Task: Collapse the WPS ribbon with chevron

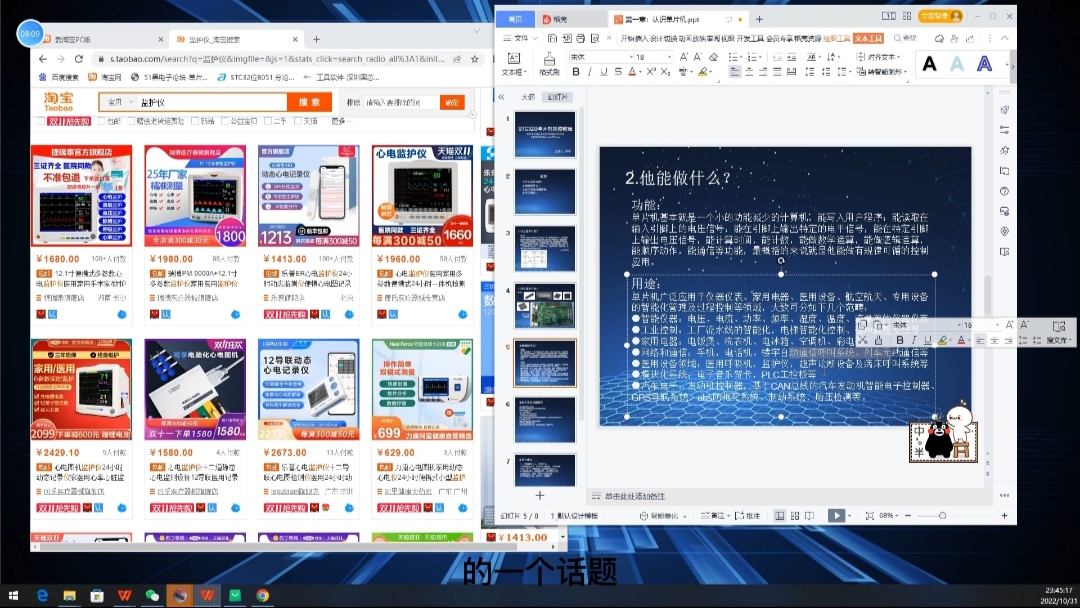Action: coord(1005,39)
